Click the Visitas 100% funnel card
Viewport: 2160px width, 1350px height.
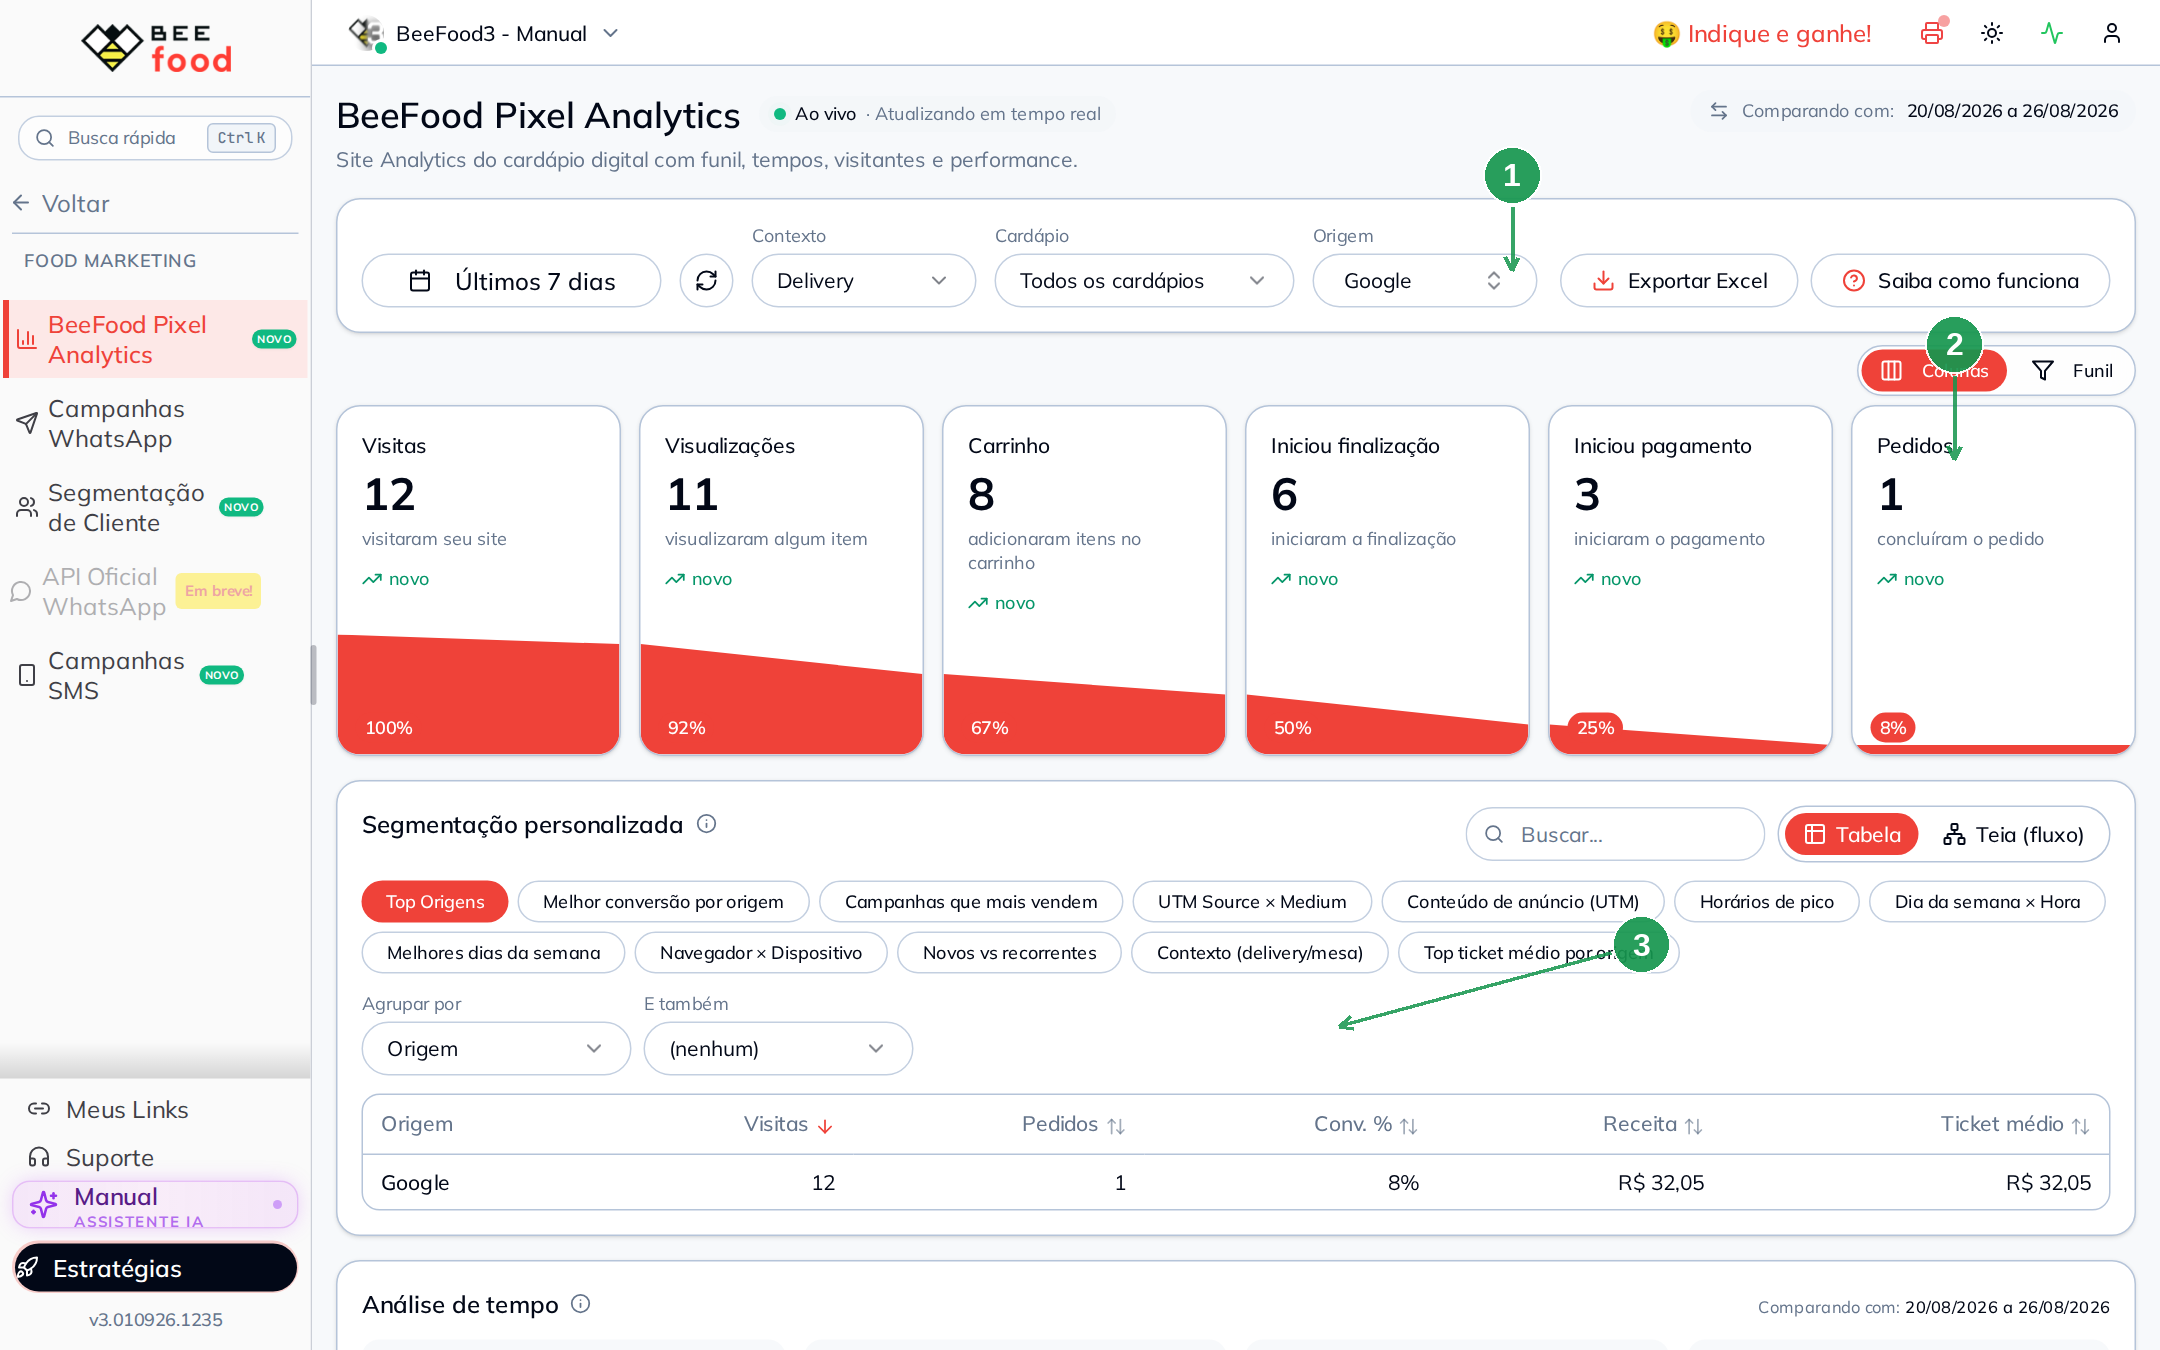point(479,580)
